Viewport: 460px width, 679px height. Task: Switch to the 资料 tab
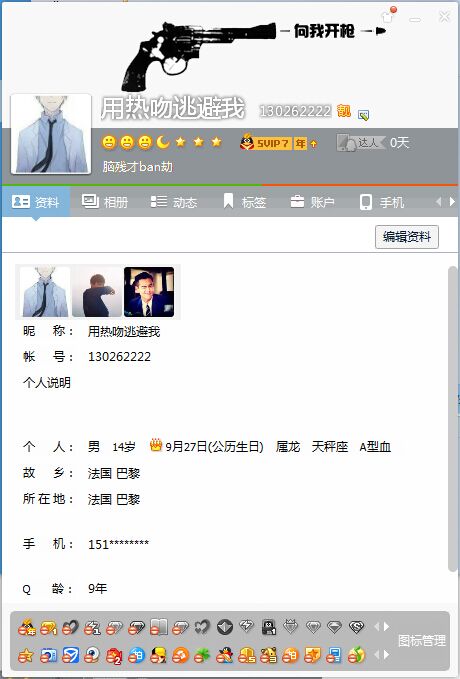(x=36, y=202)
